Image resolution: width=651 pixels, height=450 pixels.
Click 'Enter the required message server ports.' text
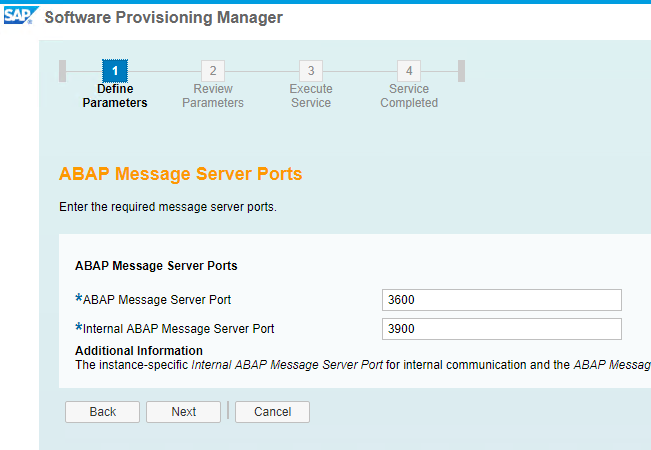click(168, 207)
